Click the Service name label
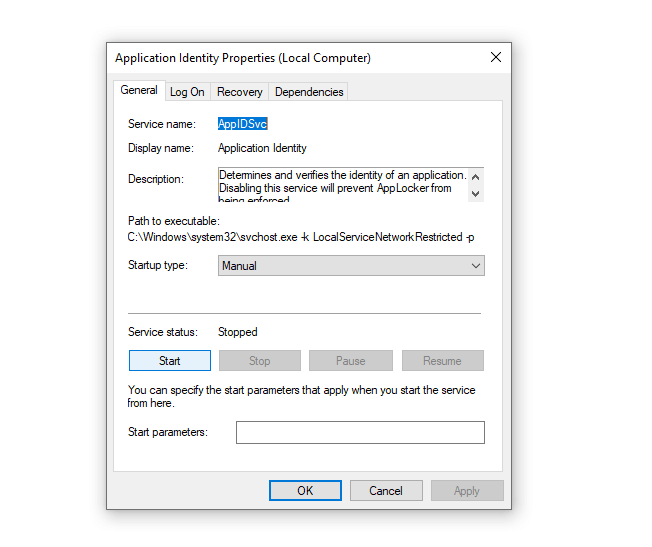Image resolution: width=652 pixels, height=547 pixels. [x=162, y=124]
